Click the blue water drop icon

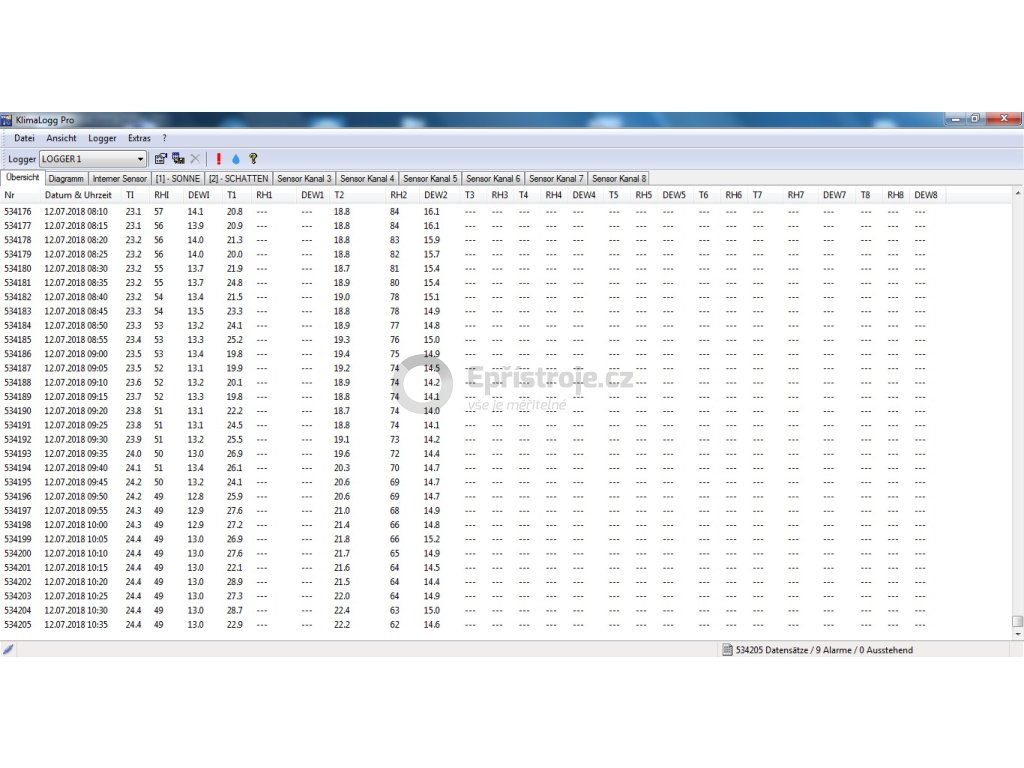click(236, 159)
